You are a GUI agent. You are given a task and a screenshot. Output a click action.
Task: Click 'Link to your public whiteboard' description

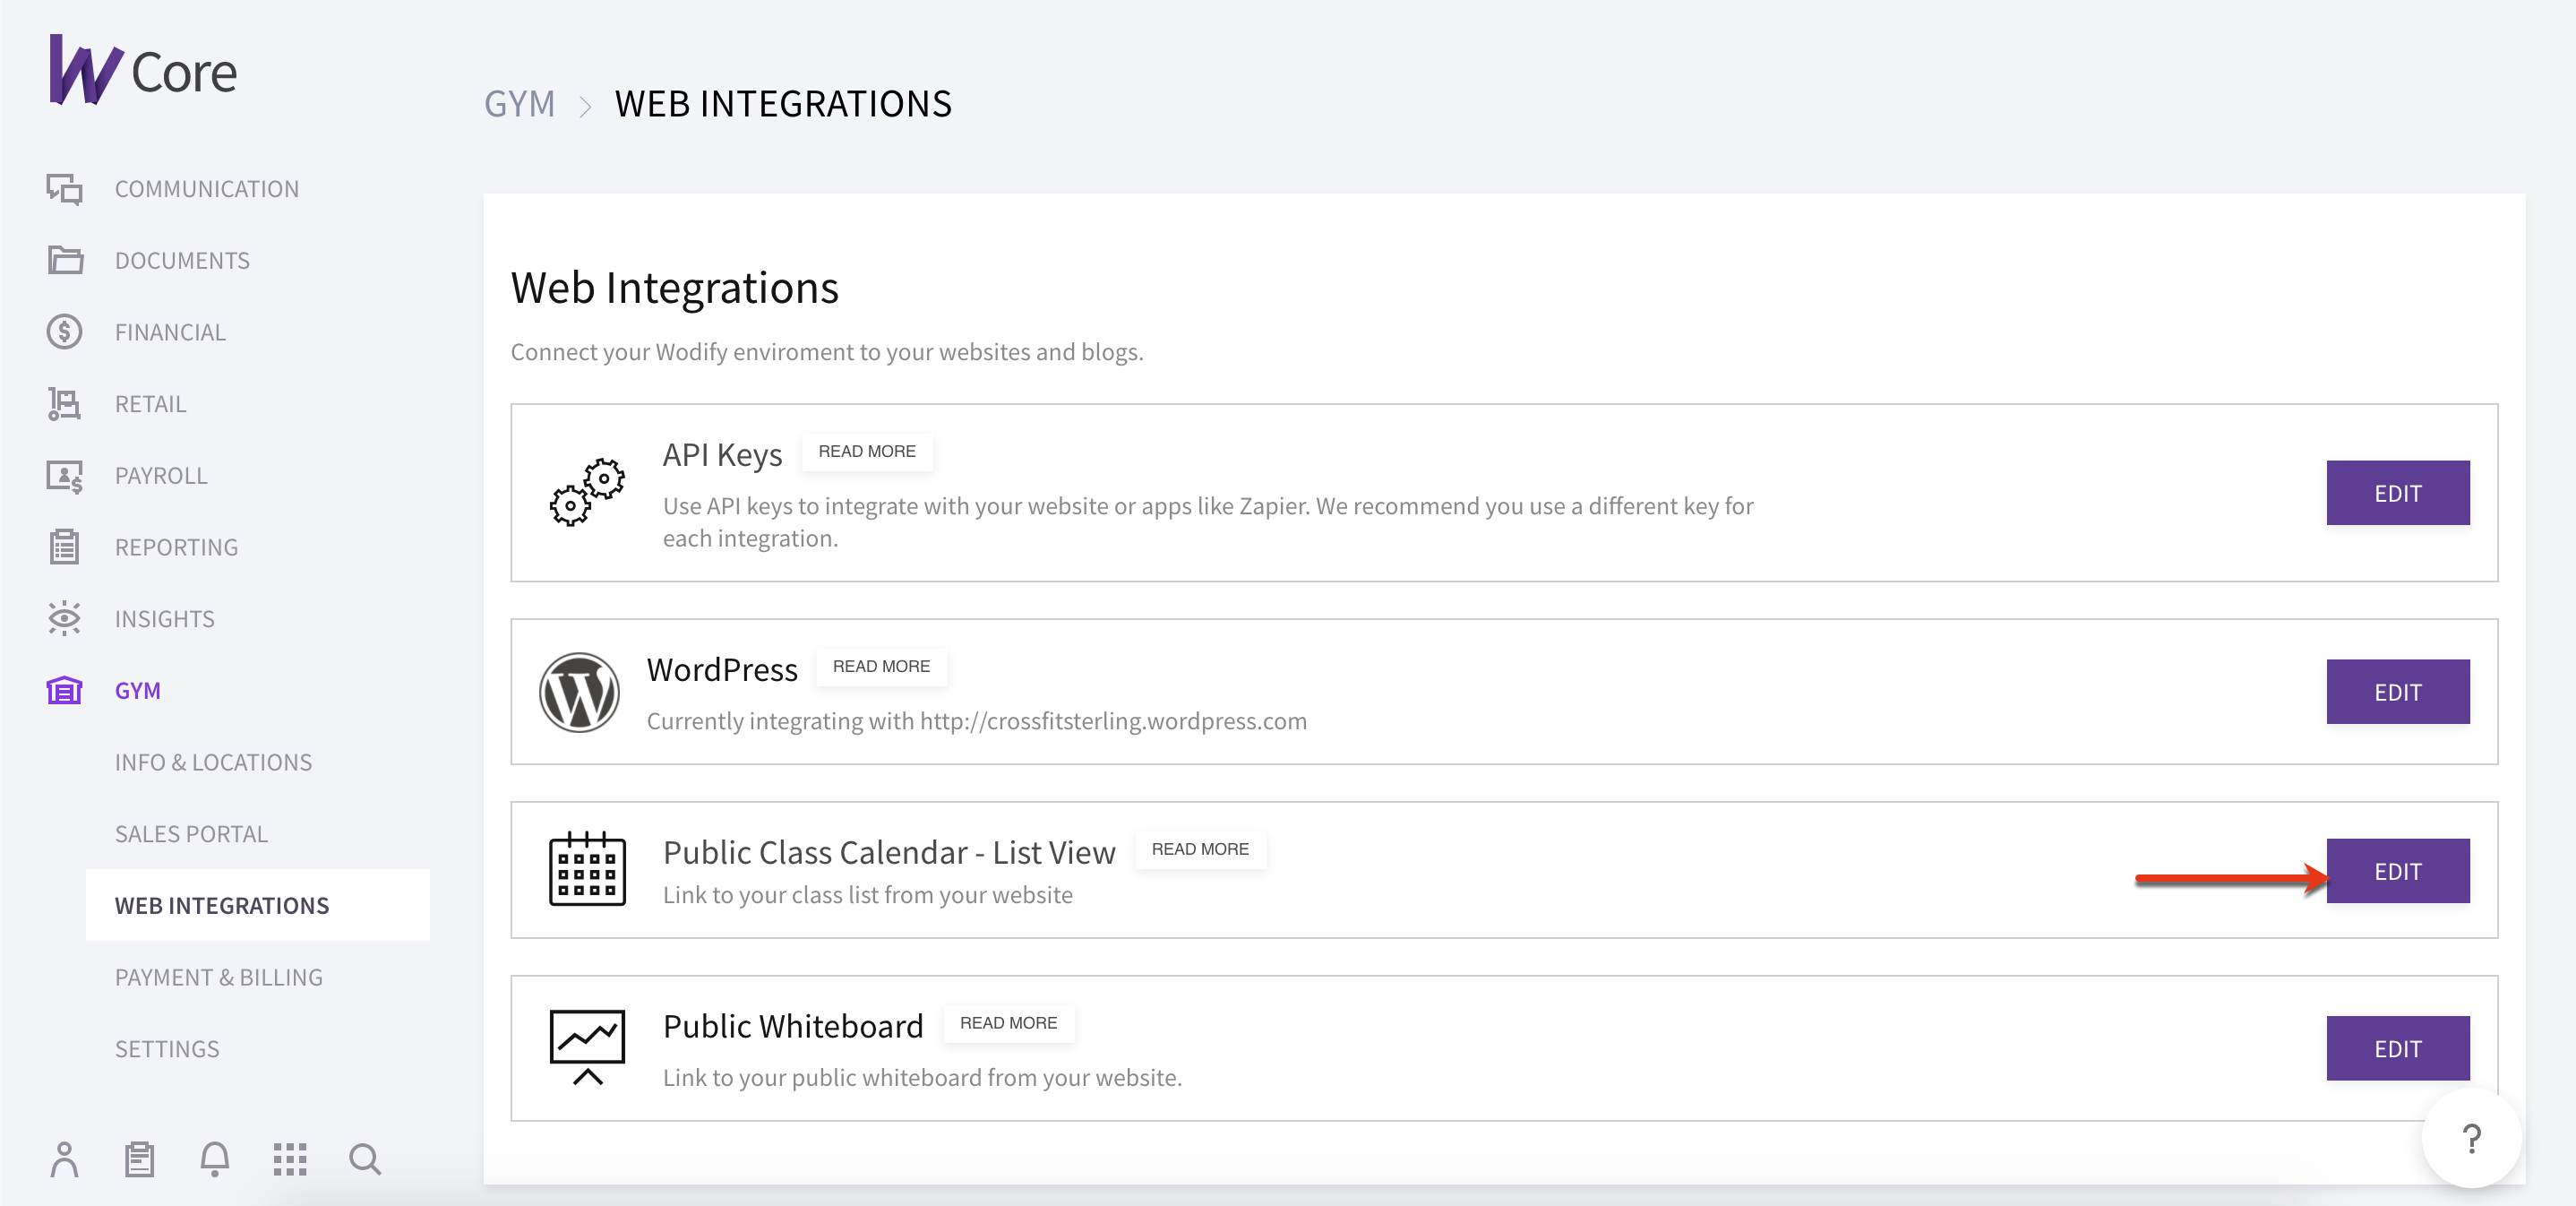point(922,1078)
